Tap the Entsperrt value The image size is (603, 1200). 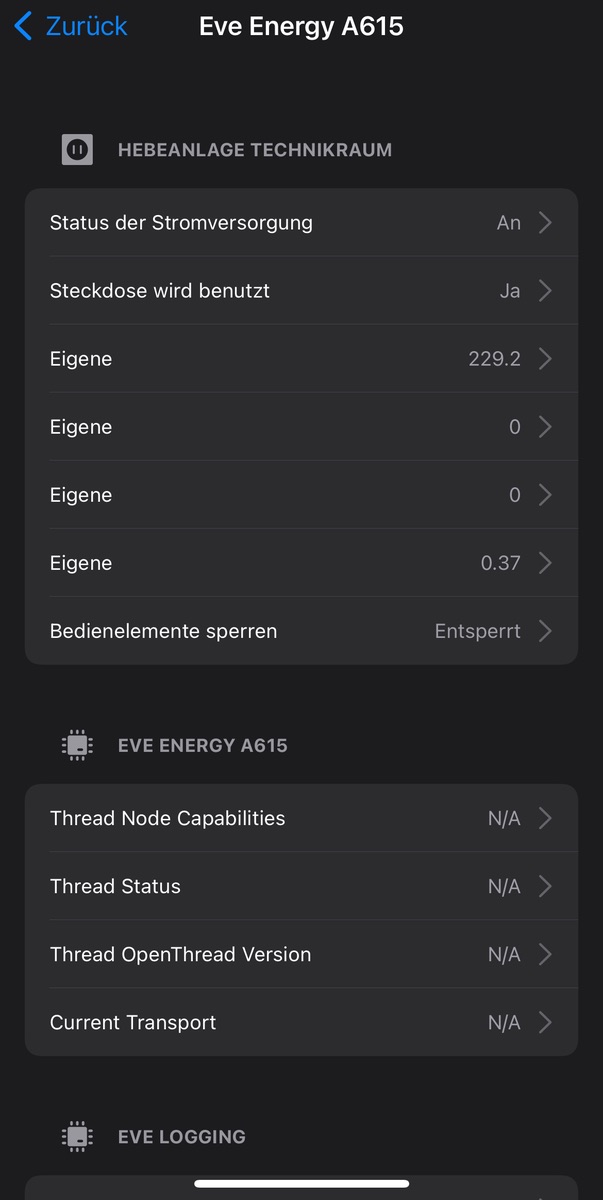(477, 631)
